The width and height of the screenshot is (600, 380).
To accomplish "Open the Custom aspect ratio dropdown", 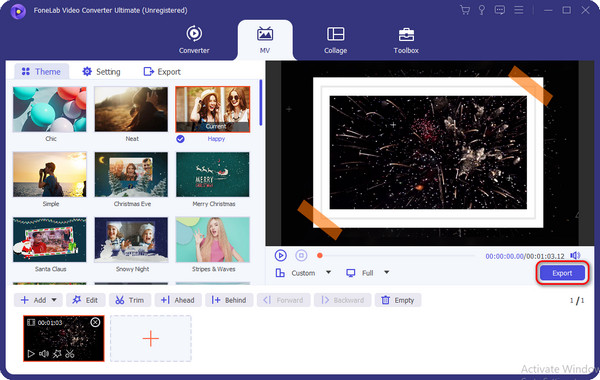I will [328, 272].
